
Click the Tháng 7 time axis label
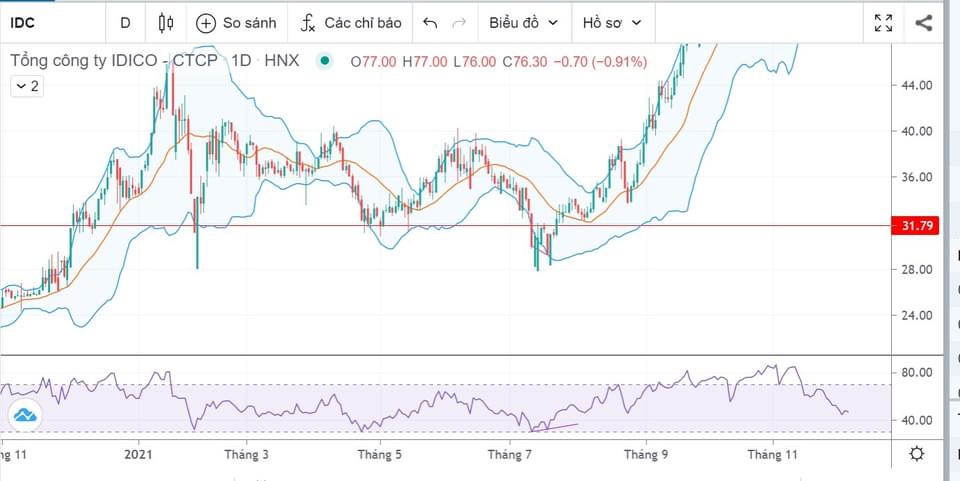point(510,455)
